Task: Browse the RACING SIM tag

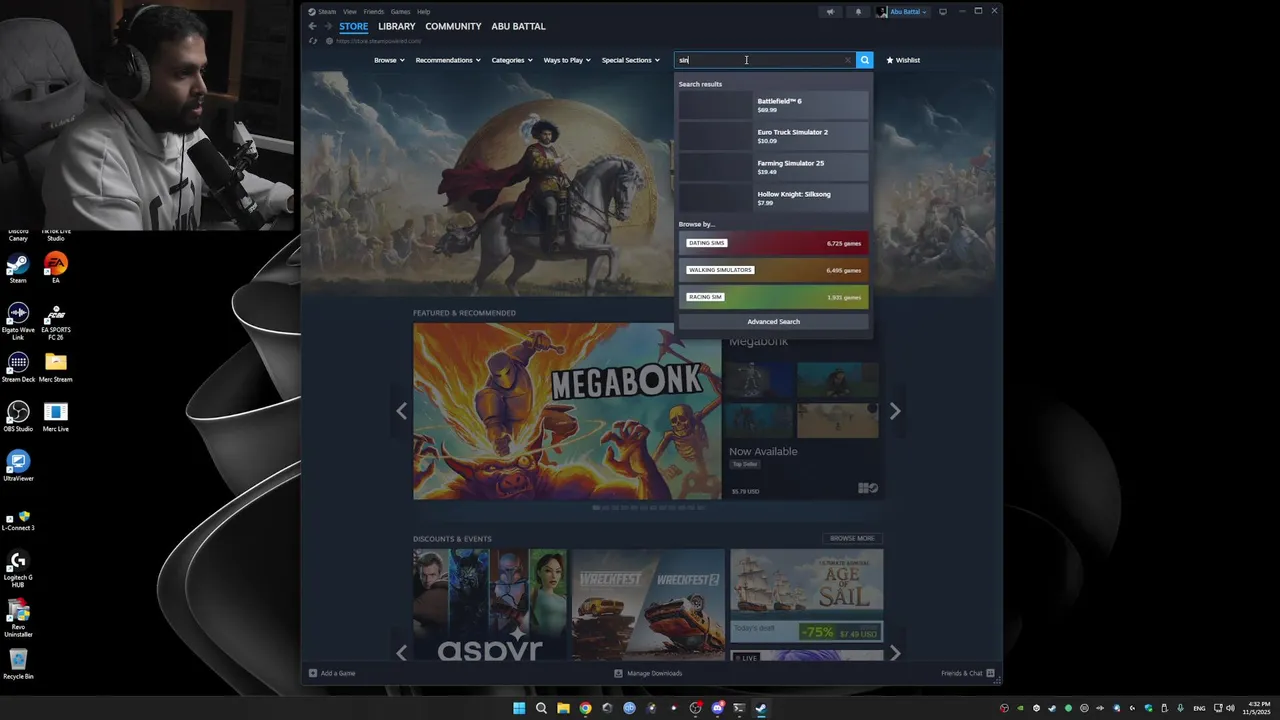Action: coord(773,297)
